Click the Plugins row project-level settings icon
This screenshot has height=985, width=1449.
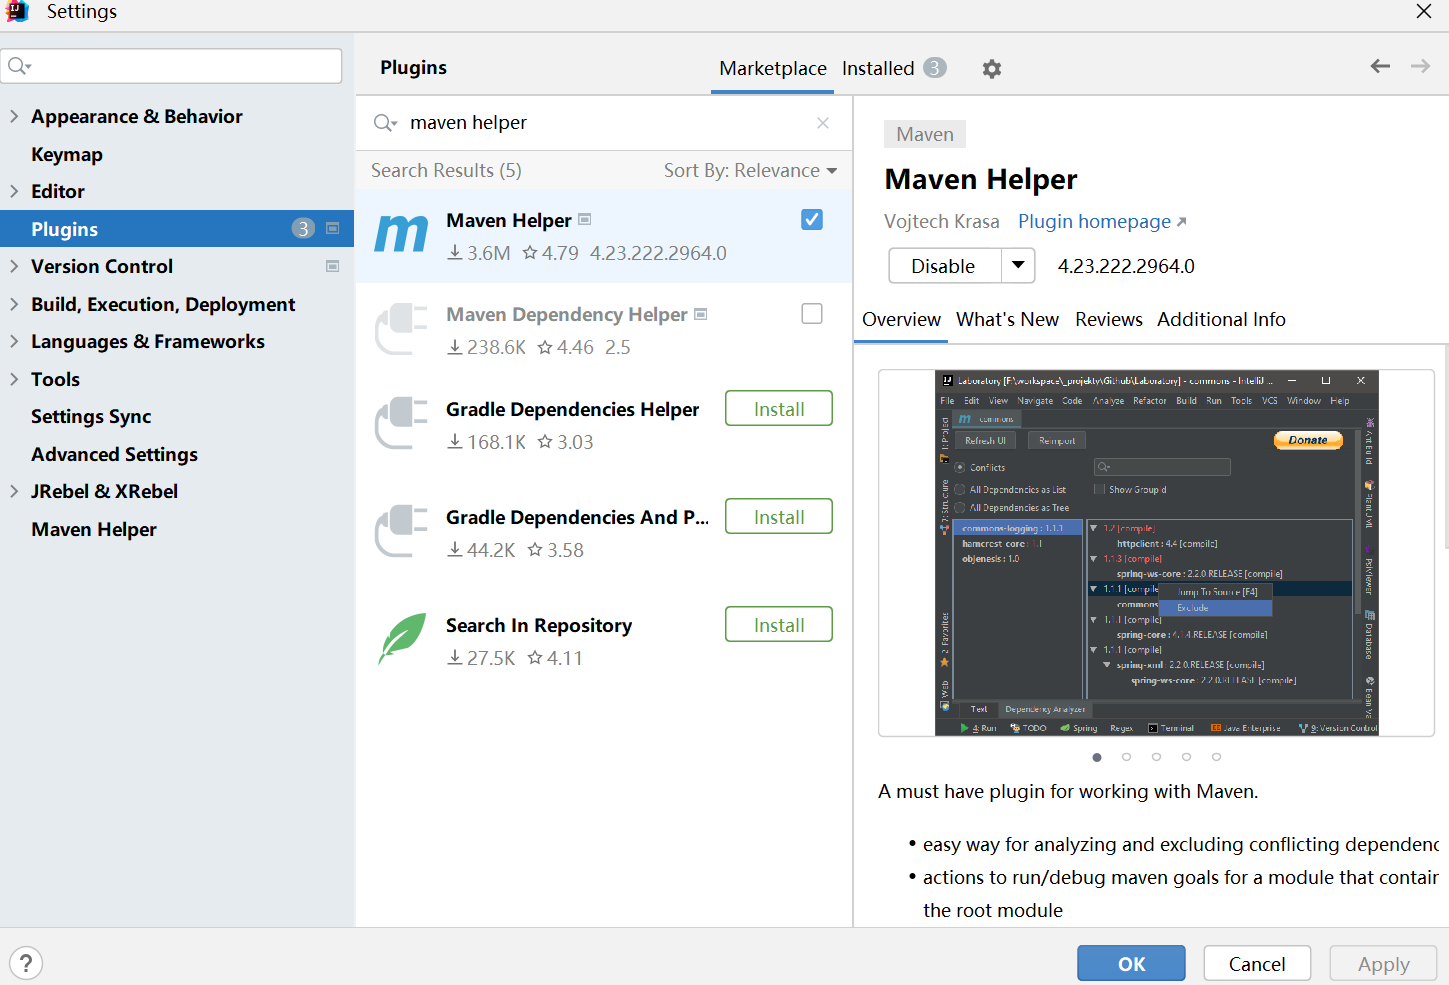pyautogui.click(x=333, y=228)
